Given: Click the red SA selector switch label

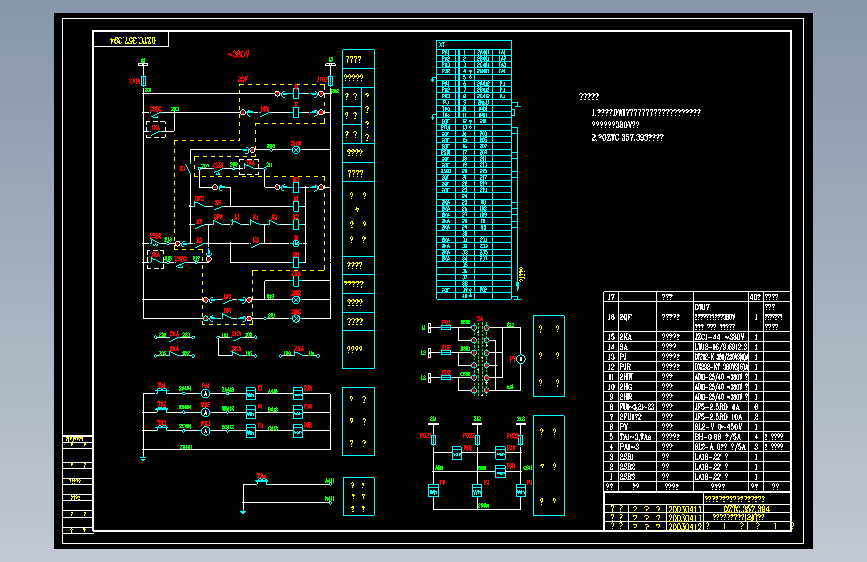Looking at the screenshot, I should point(479,319).
